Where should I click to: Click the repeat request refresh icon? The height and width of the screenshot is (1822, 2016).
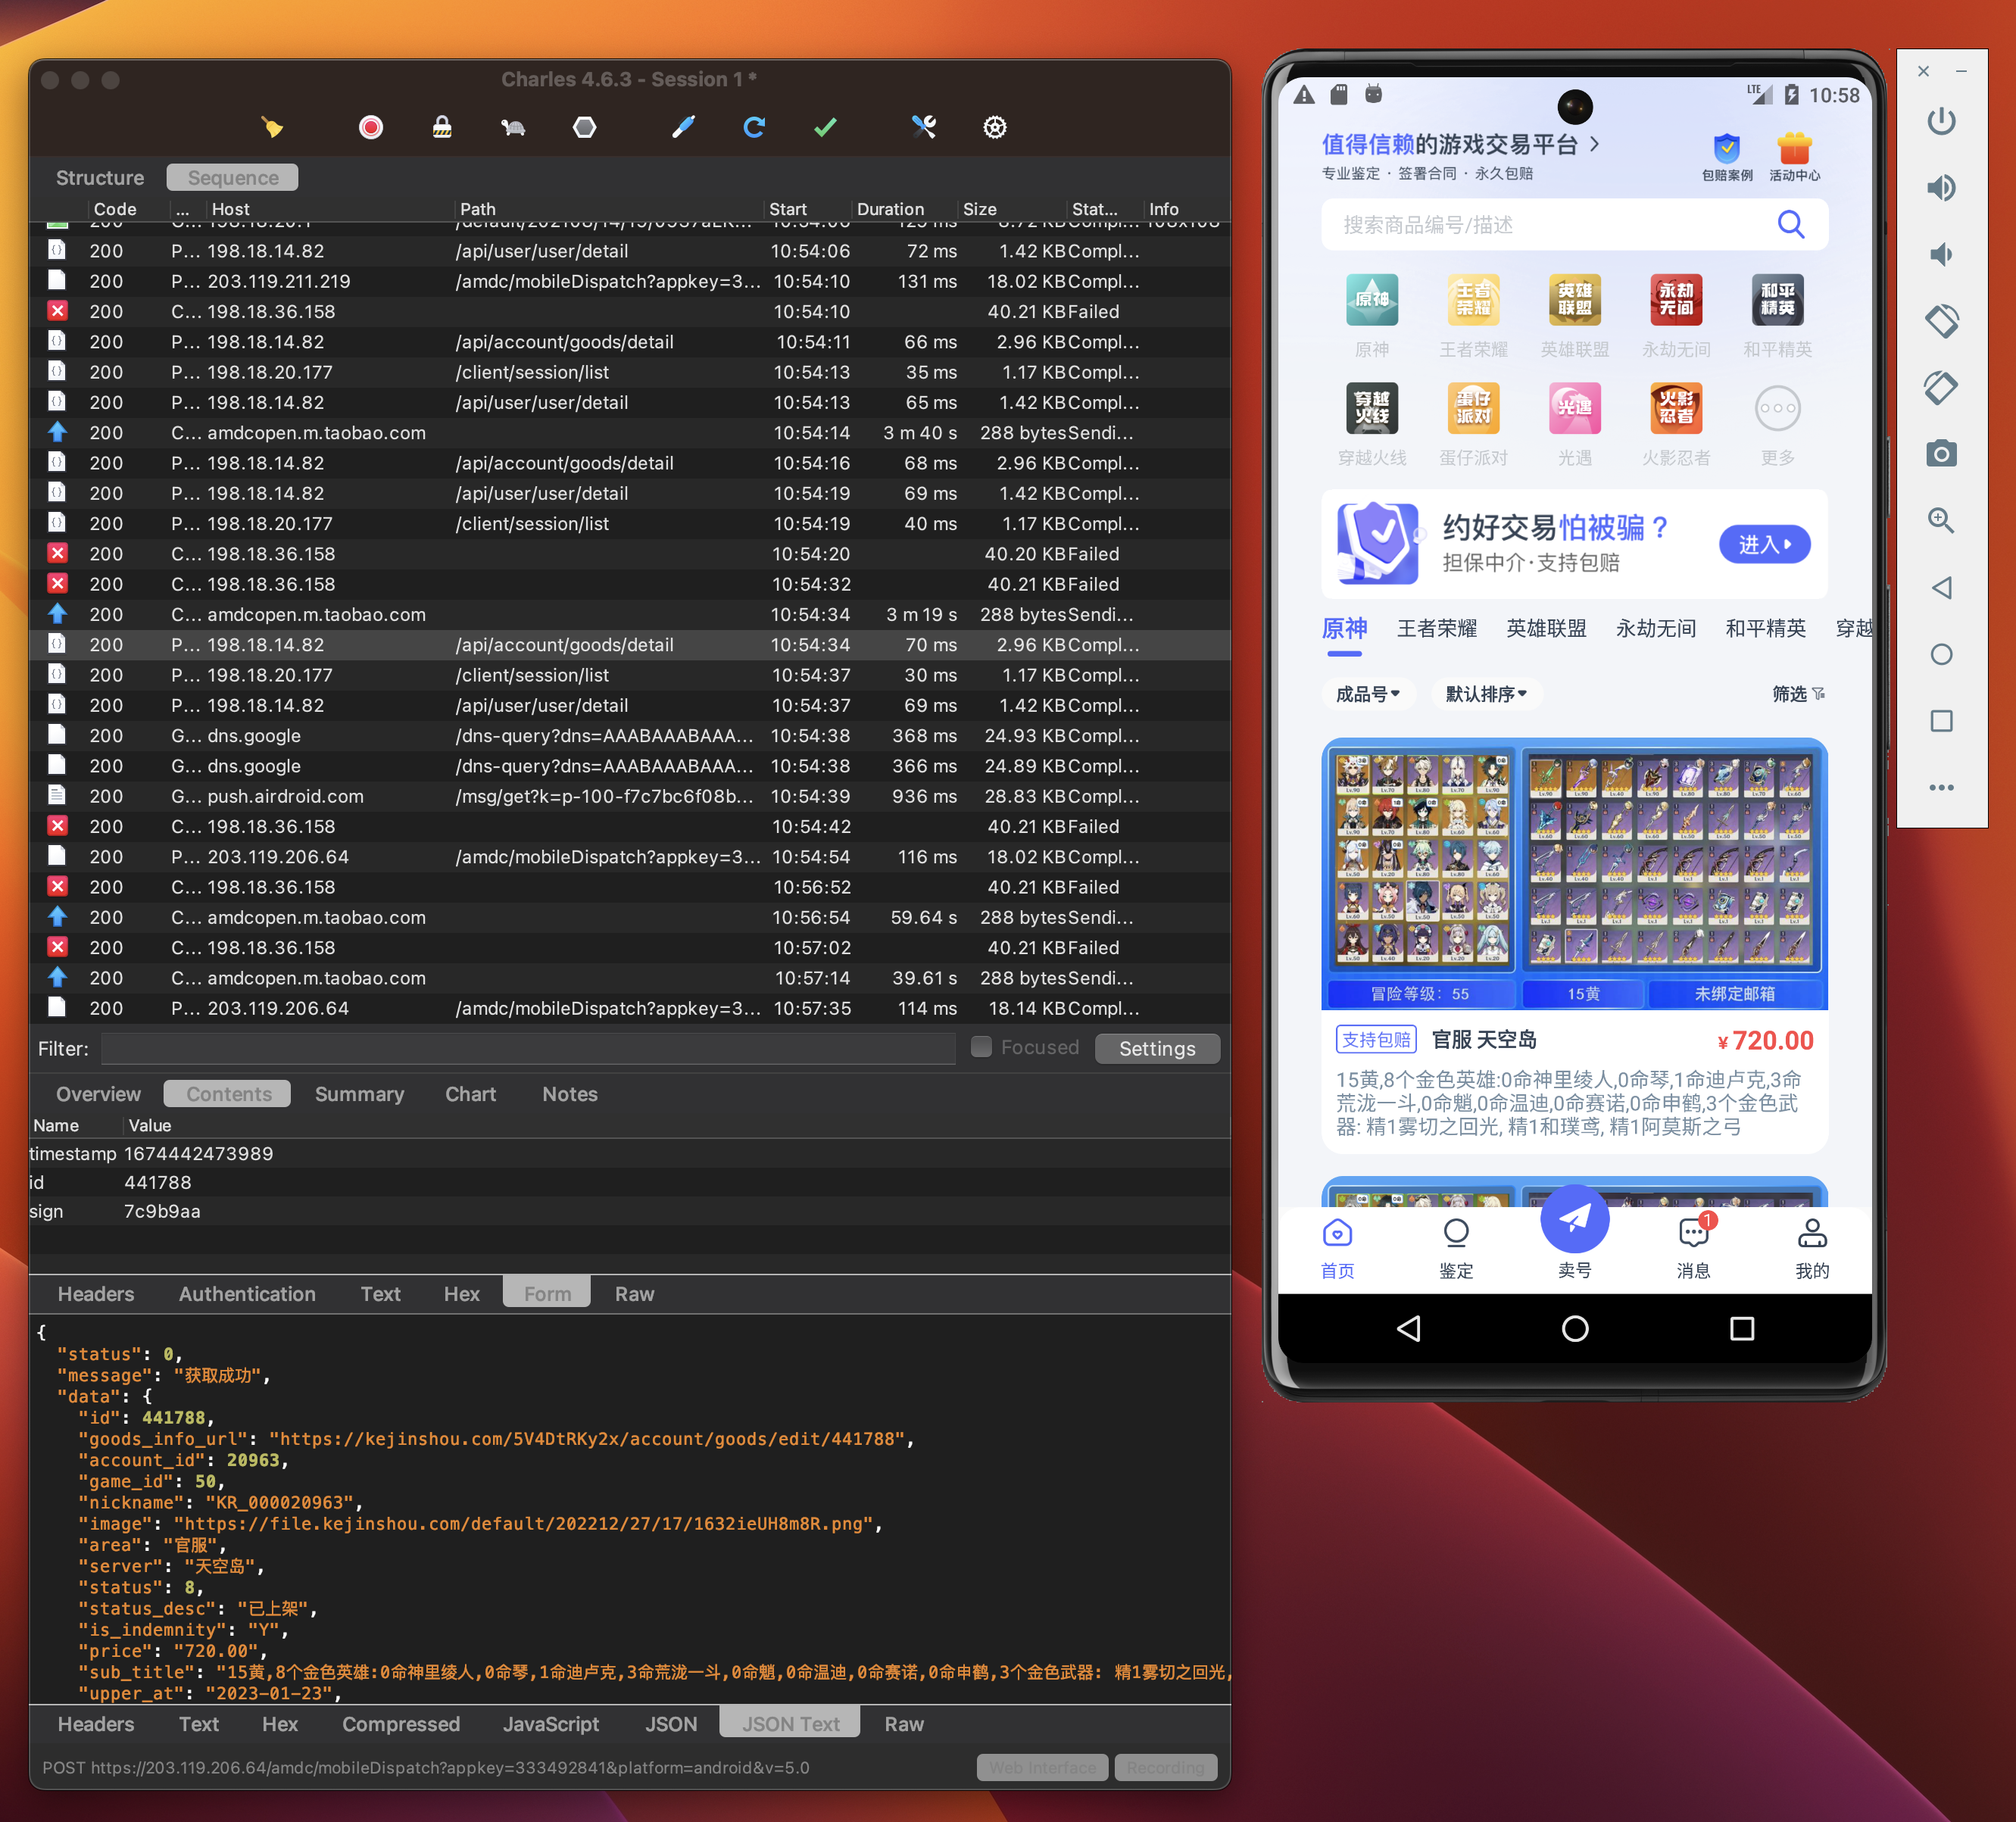click(x=754, y=127)
